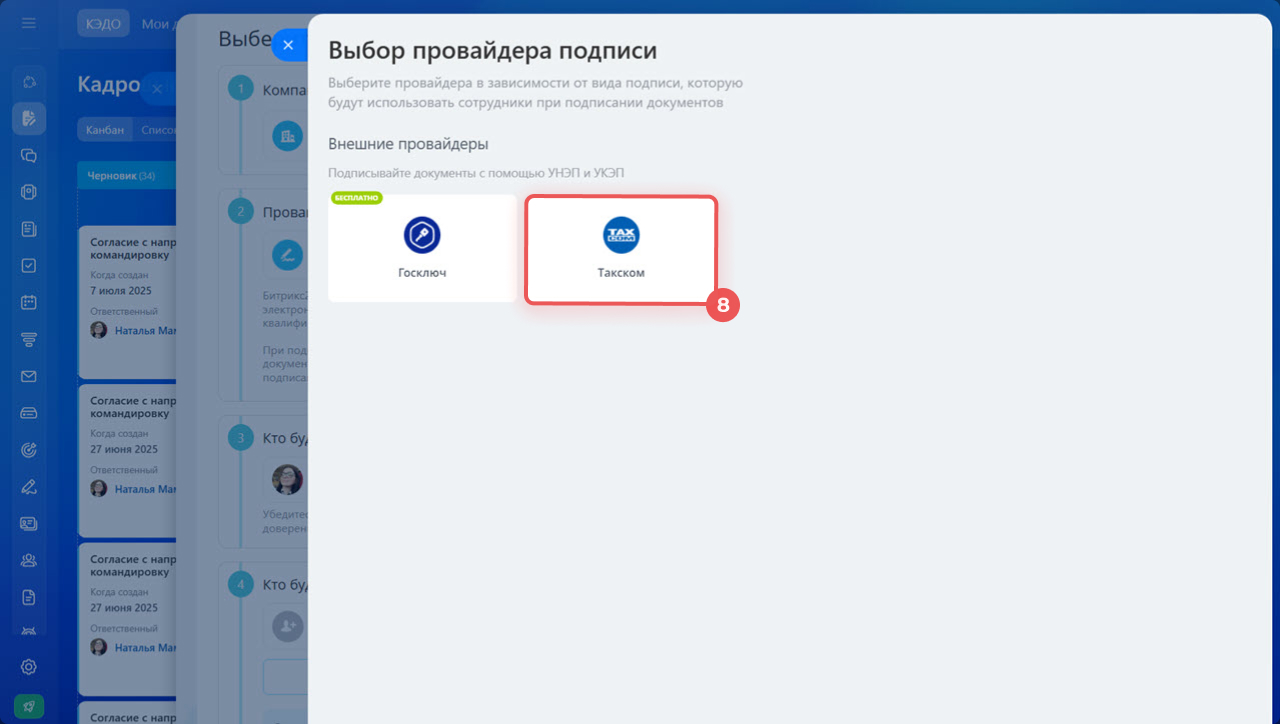Switch to the Канбан view tab

pos(105,130)
